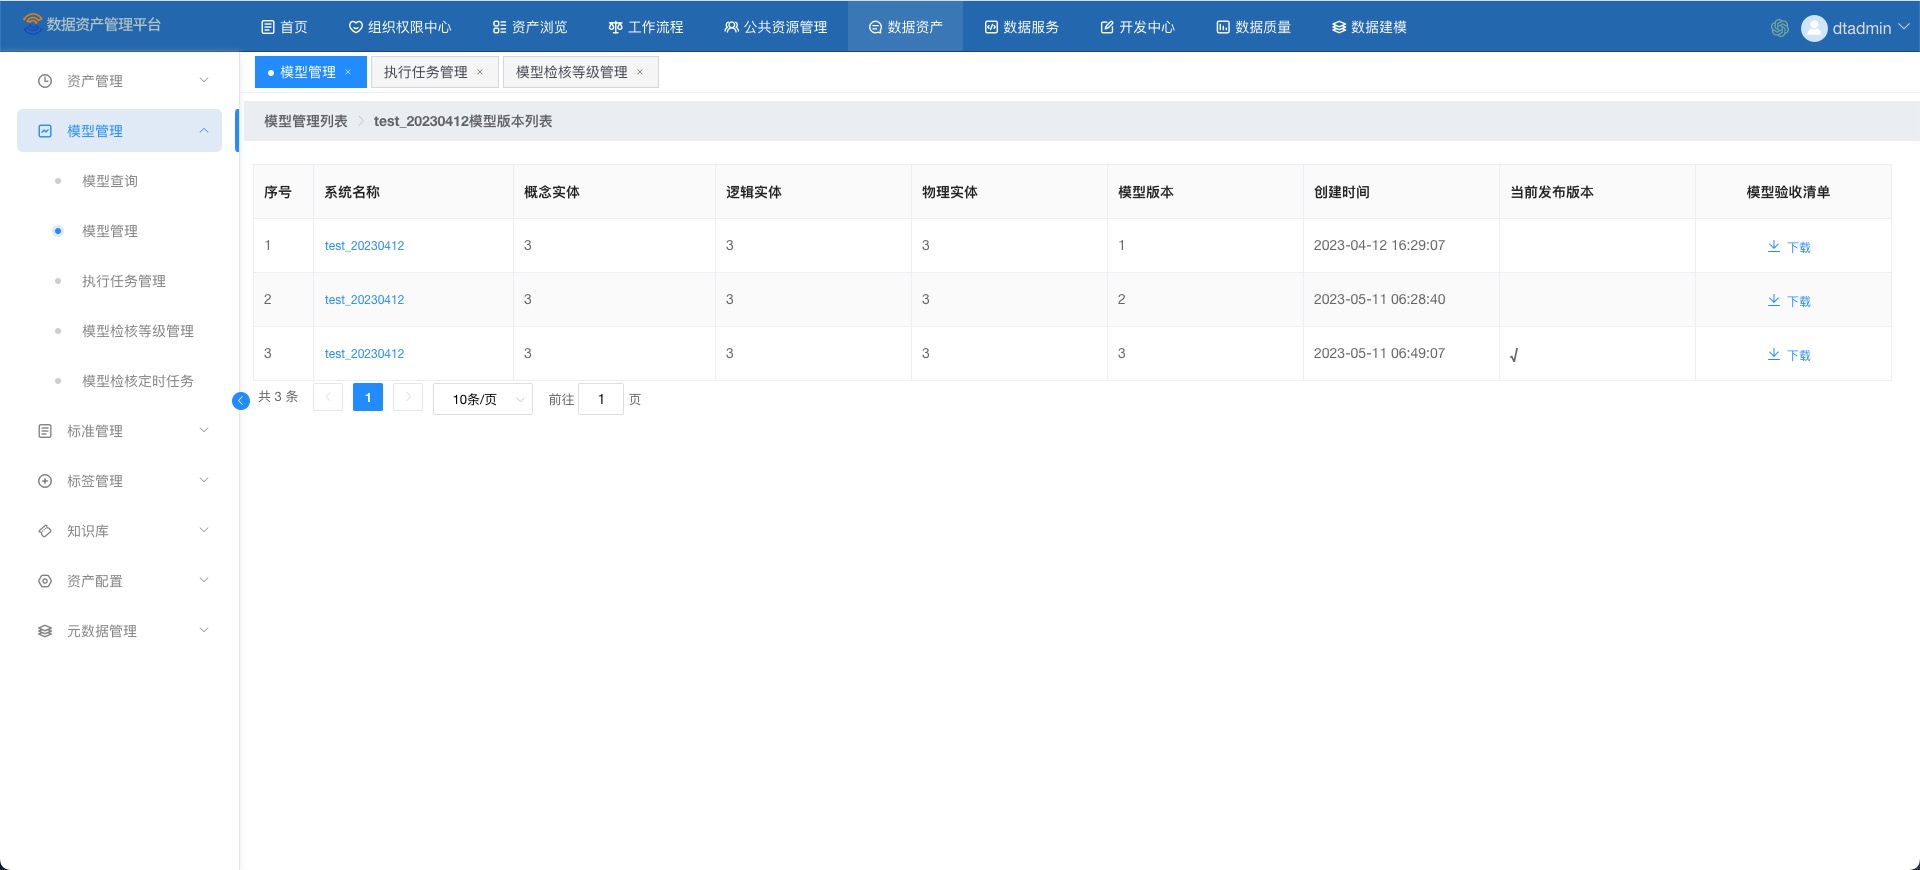The width and height of the screenshot is (1920, 870).
Task: Expand the 资产配置 sidebar menu
Action: [204, 580]
